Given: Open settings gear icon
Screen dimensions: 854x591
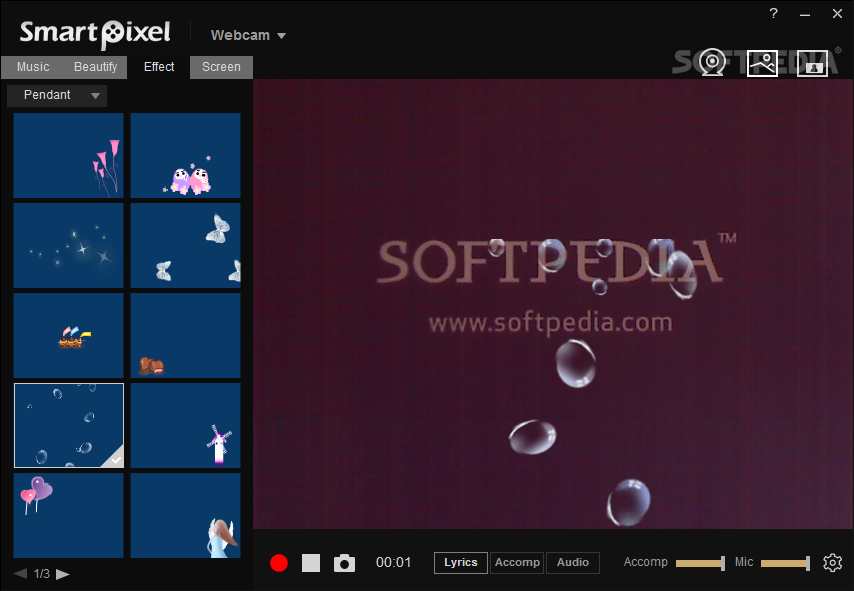Looking at the screenshot, I should click(x=832, y=562).
